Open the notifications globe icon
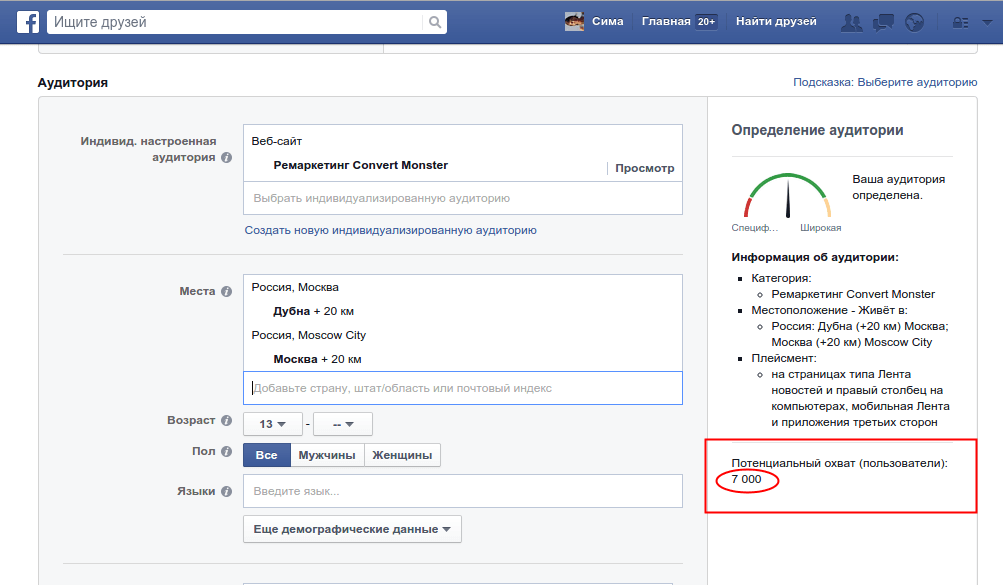The height and width of the screenshot is (585, 1003). click(913, 22)
